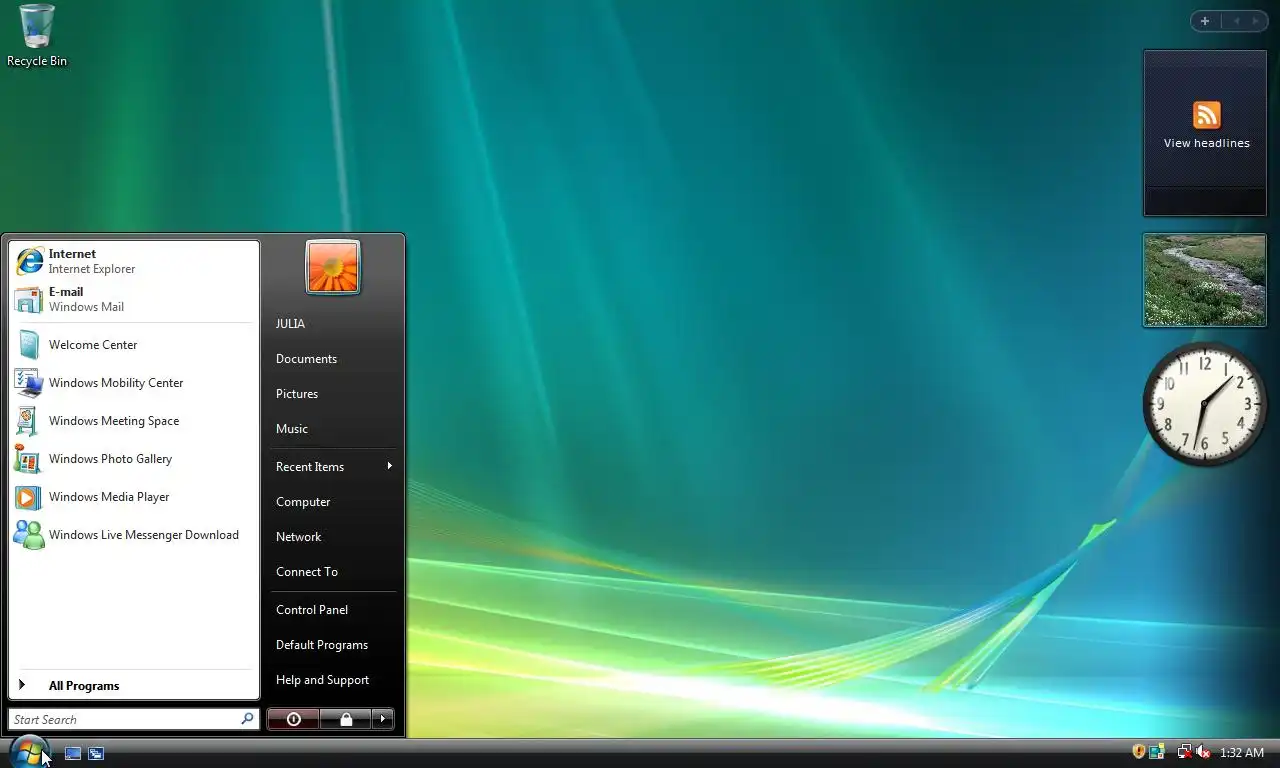Open Control Panel

333,610
